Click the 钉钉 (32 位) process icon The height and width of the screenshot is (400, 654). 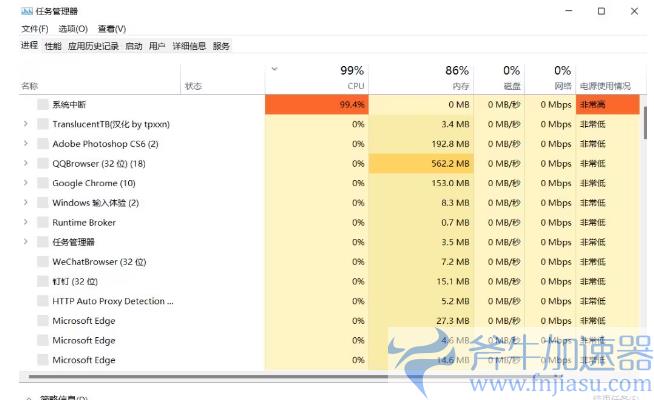pyautogui.click(x=43, y=281)
